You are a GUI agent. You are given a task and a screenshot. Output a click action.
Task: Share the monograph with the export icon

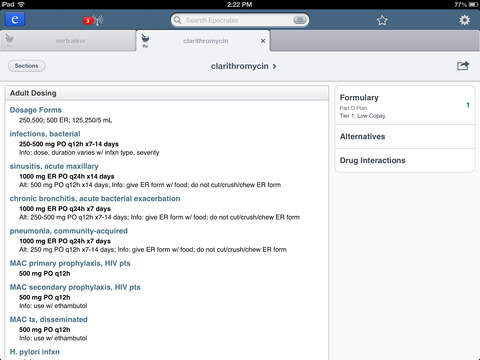(463, 66)
